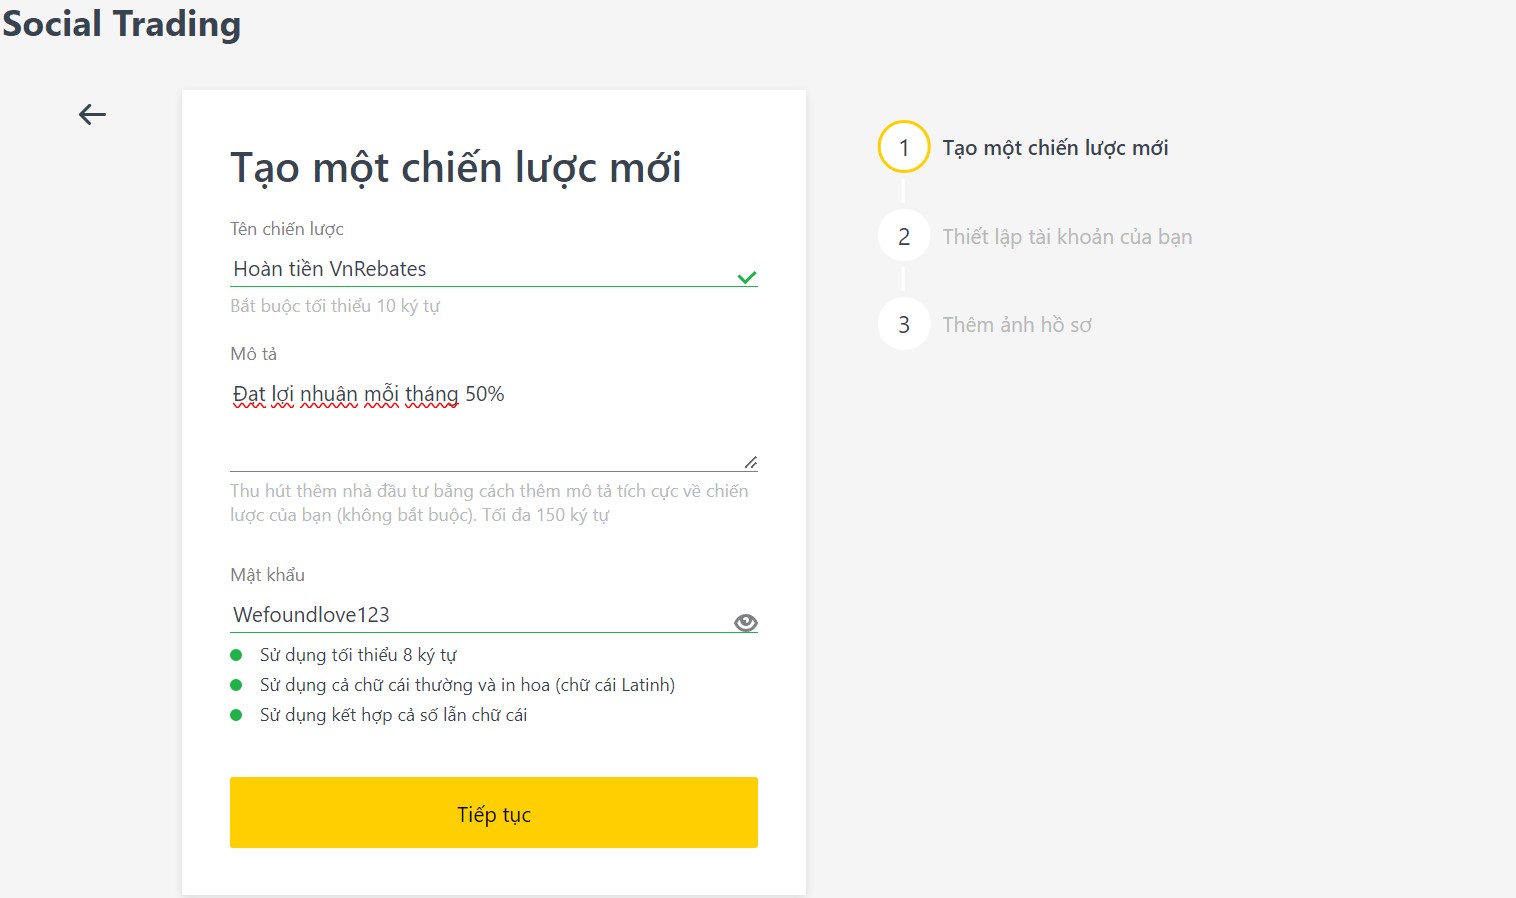Click the description hint text below Mô tả

pyautogui.click(x=489, y=503)
